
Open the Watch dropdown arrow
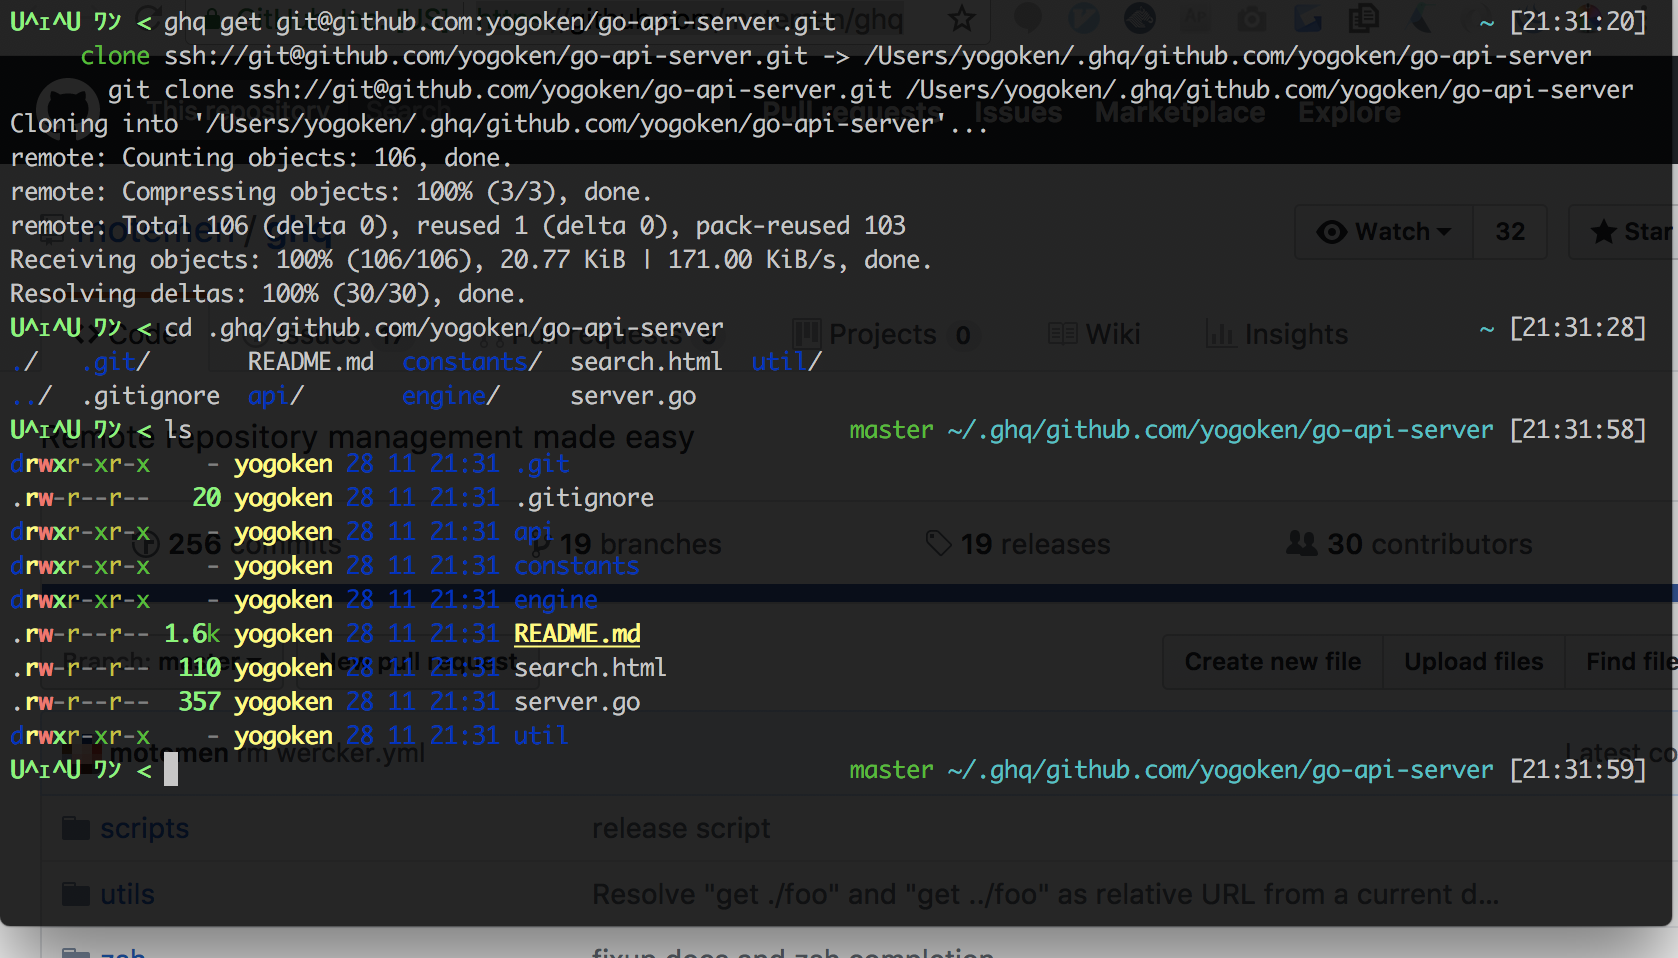click(x=1444, y=231)
